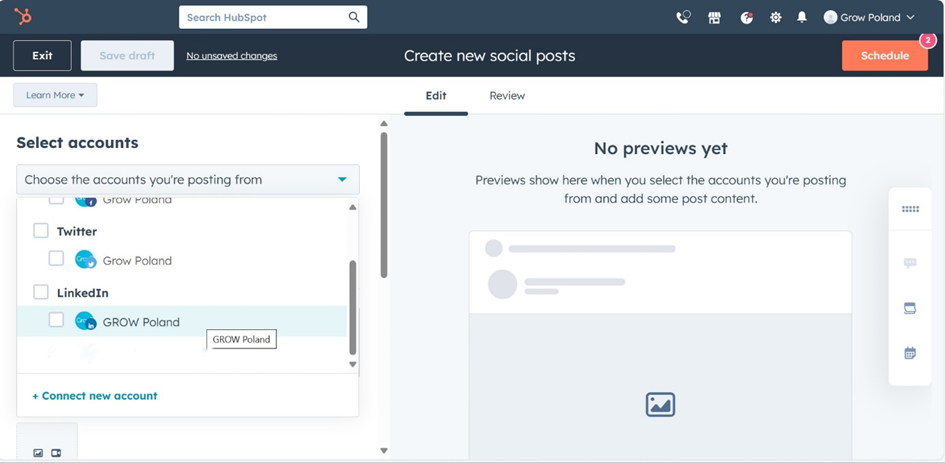The image size is (945, 463).
Task: Click the Twitter Grow Poland account logo
Action: point(86,260)
